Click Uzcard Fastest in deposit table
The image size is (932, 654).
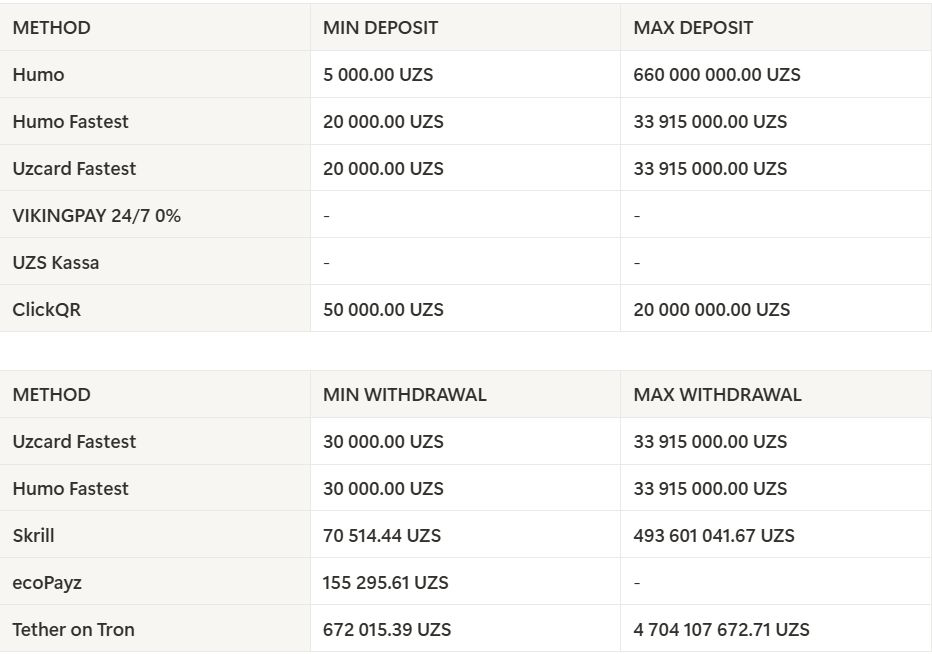(74, 169)
